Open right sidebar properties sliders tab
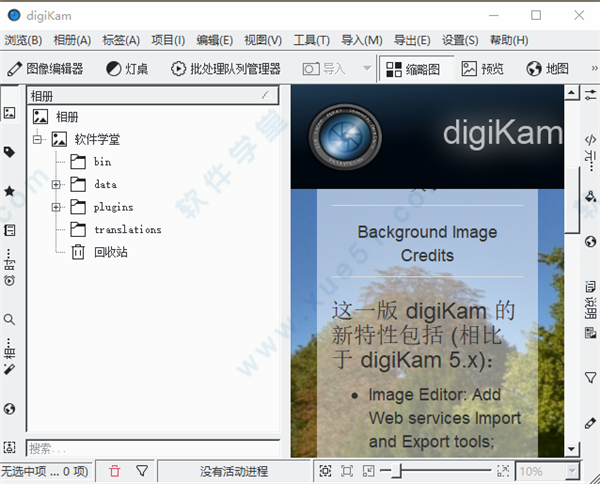The width and height of the screenshot is (600, 484). pos(590,95)
